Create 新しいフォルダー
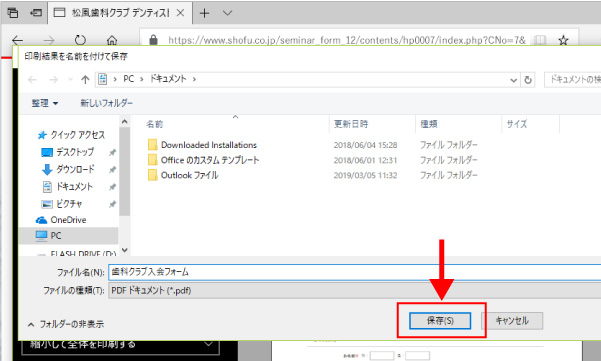601x361 pixels. point(106,103)
